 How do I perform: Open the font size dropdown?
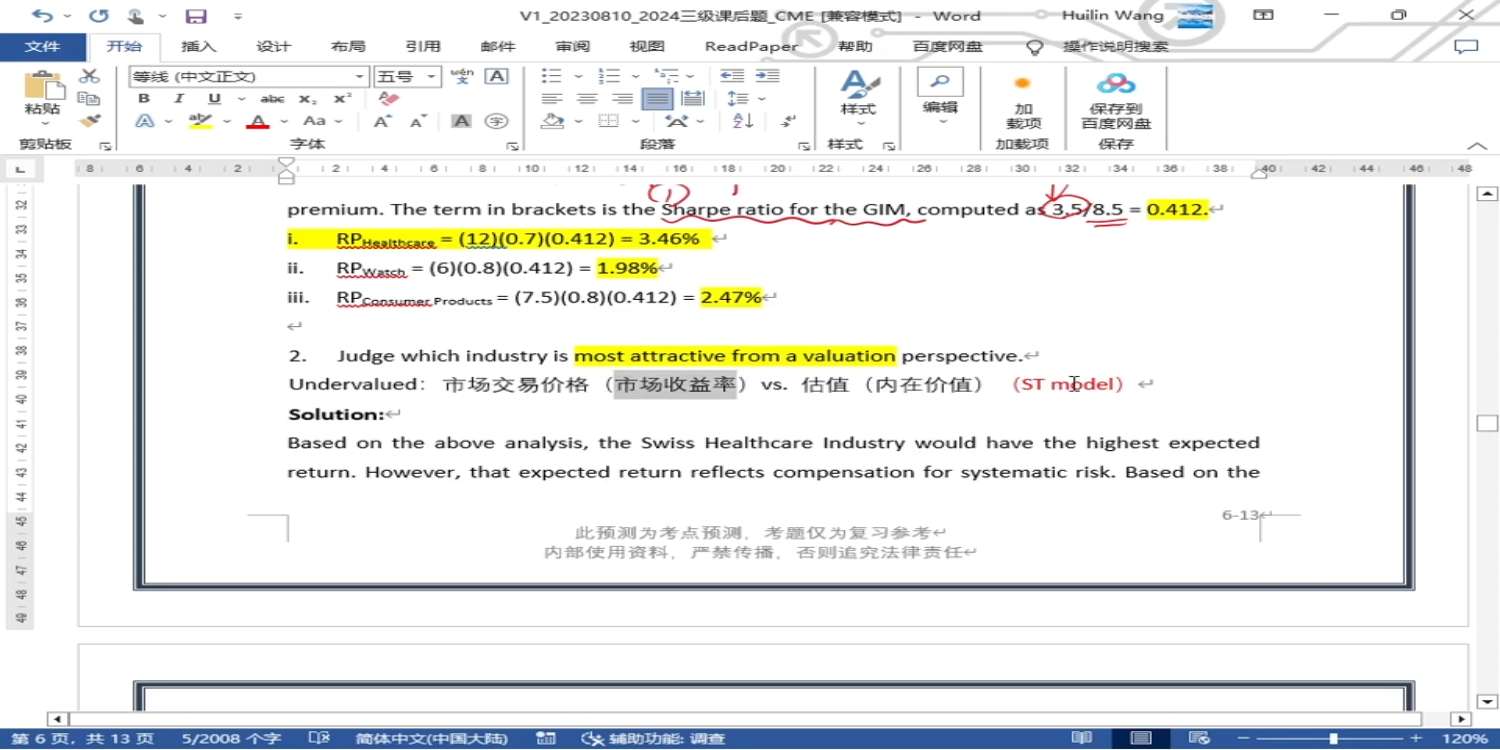click(432, 77)
